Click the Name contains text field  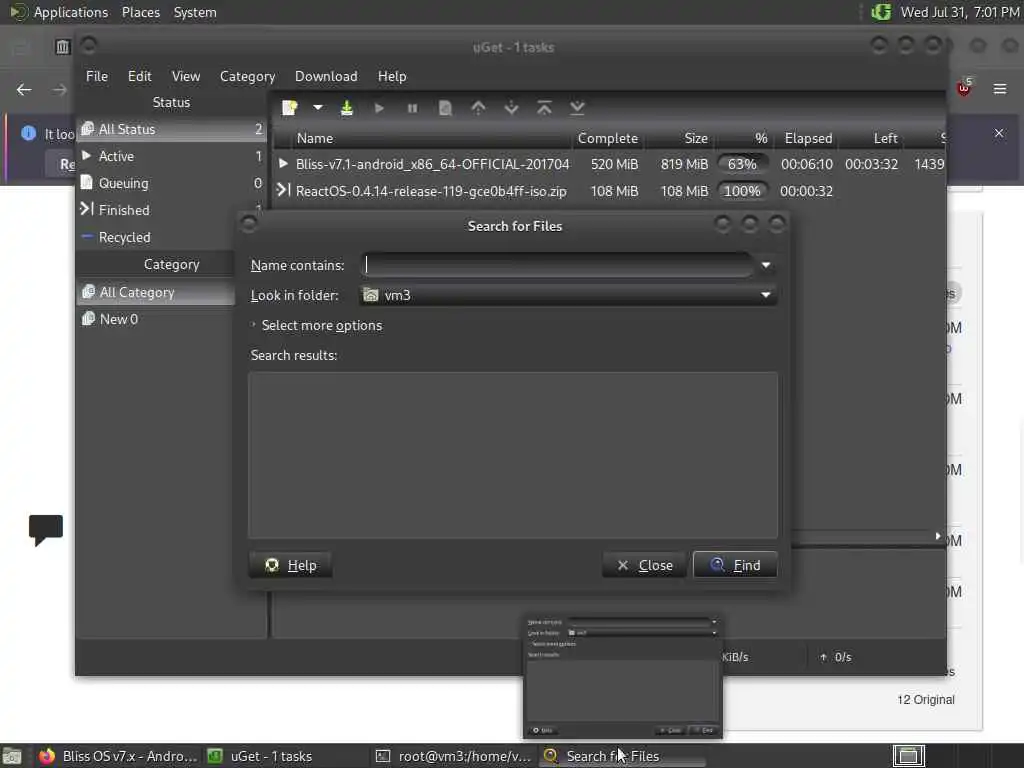[x=557, y=265]
